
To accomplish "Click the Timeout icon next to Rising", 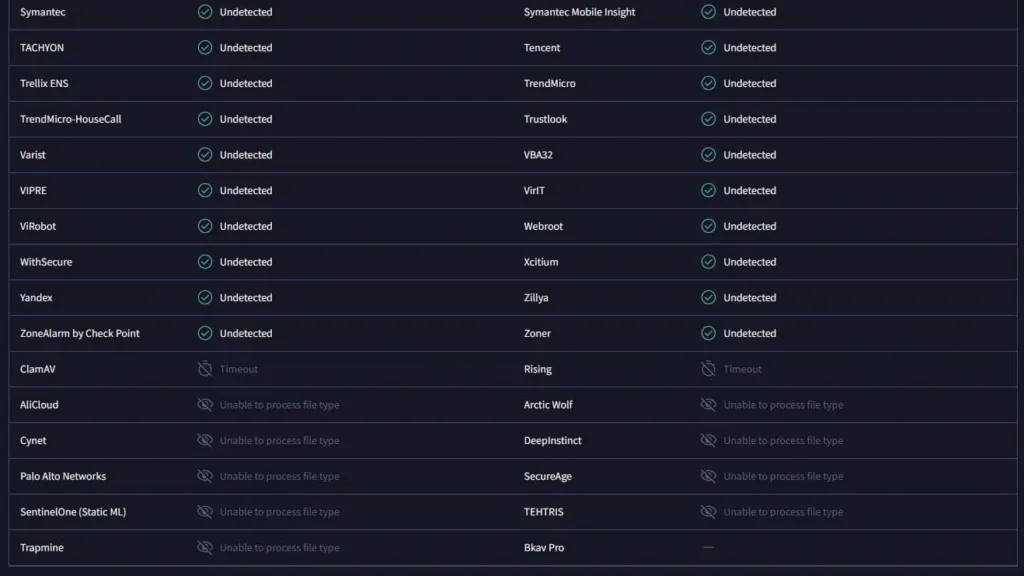I will pyautogui.click(x=708, y=369).
